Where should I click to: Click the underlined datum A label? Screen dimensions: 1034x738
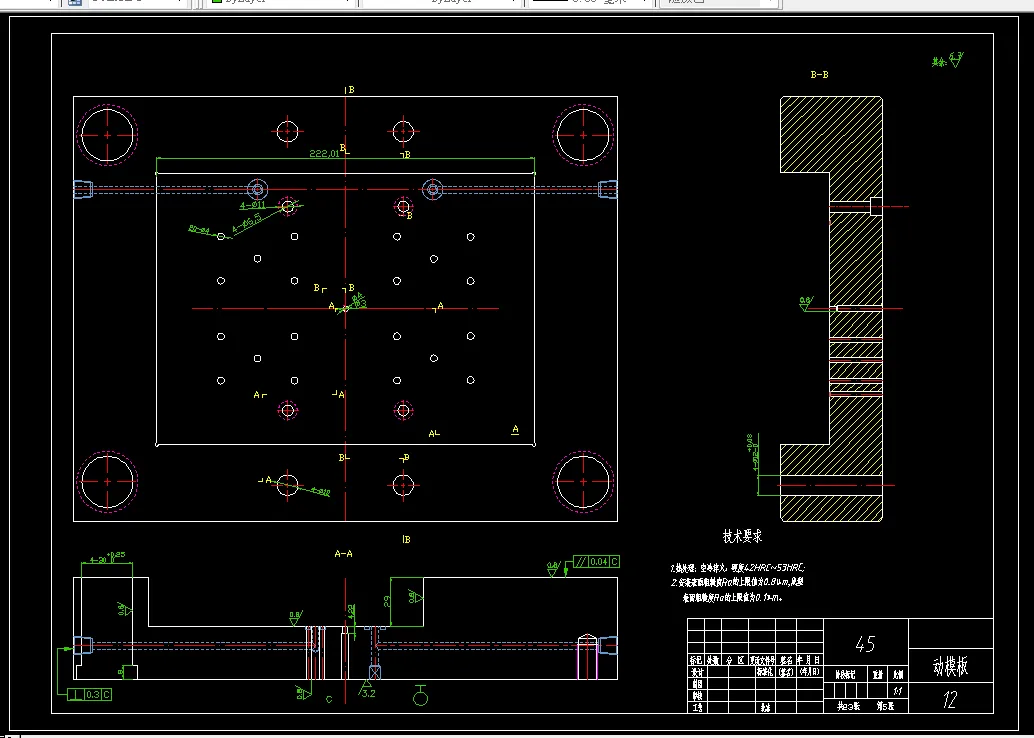click(x=515, y=430)
